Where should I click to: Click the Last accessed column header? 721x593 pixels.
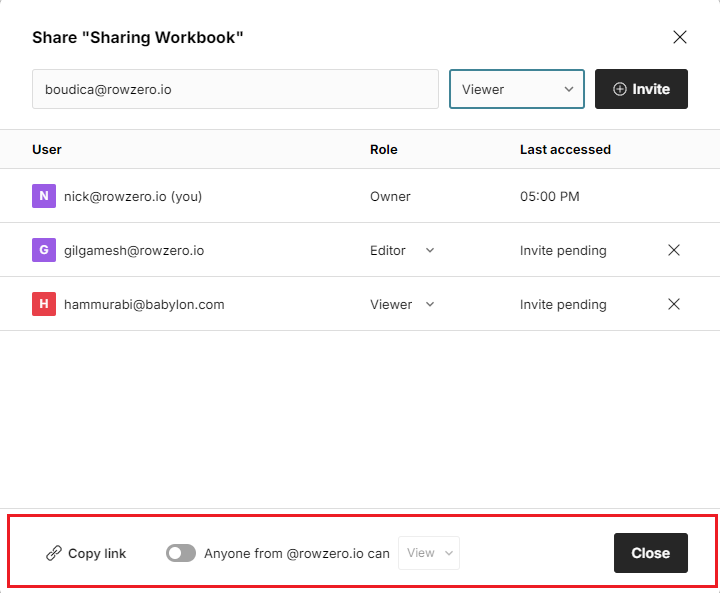[x=565, y=149]
